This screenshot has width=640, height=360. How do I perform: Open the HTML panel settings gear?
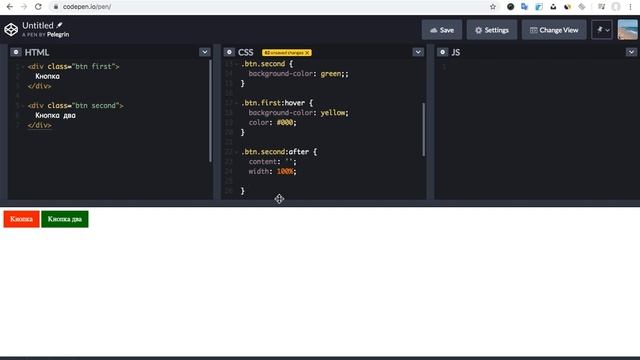[16, 52]
